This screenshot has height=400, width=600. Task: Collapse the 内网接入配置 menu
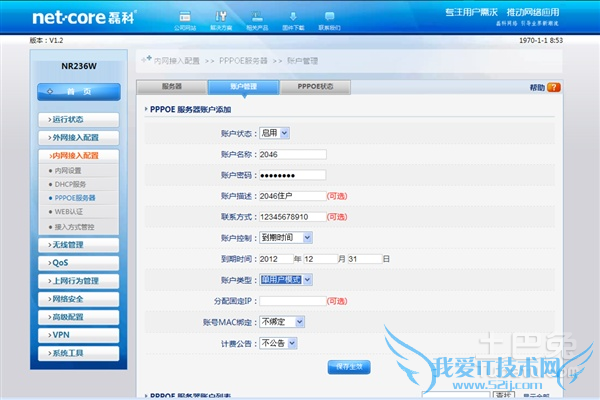coord(78,155)
